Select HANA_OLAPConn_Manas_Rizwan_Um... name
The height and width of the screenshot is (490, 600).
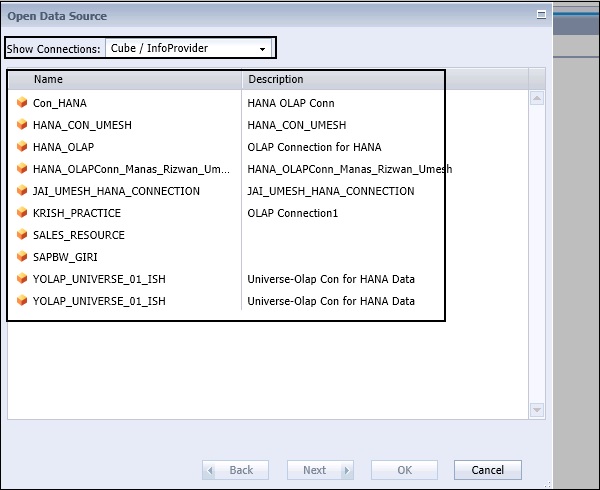[131, 169]
